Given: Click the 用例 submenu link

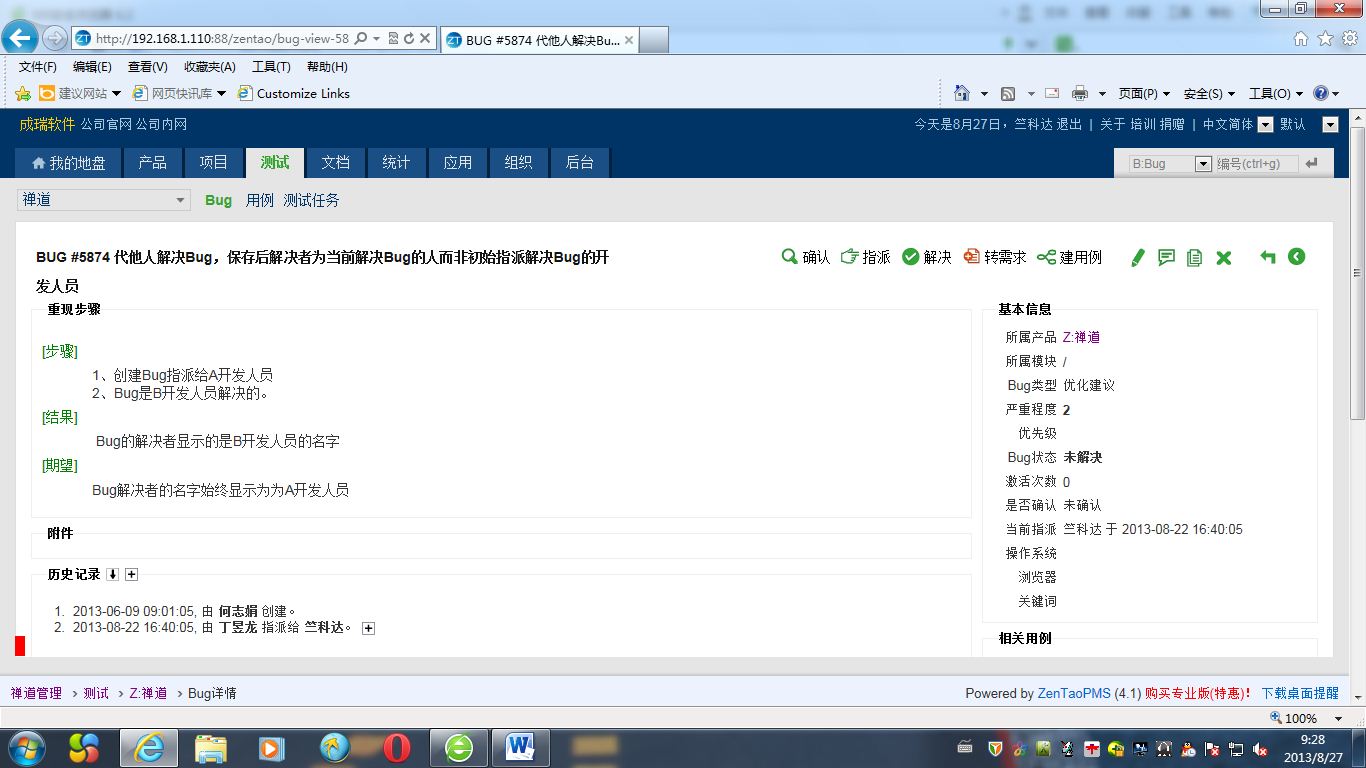Looking at the screenshot, I should (x=260, y=200).
